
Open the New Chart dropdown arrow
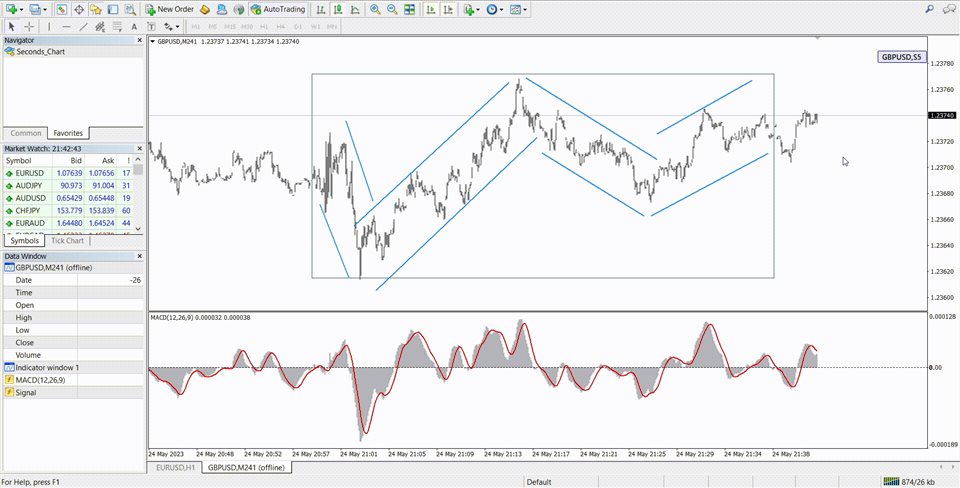click(21, 9)
